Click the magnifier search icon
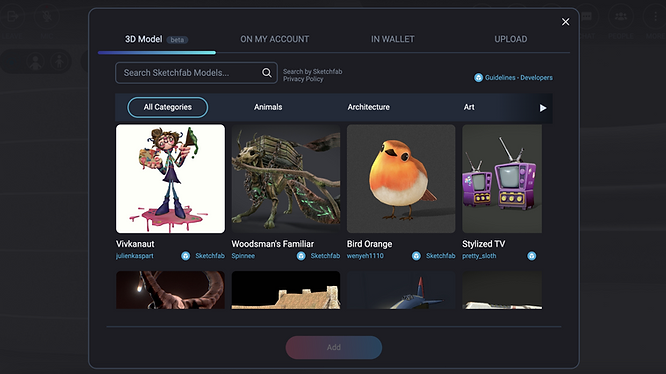Image resolution: width=666 pixels, height=374 pixels. 267,73
